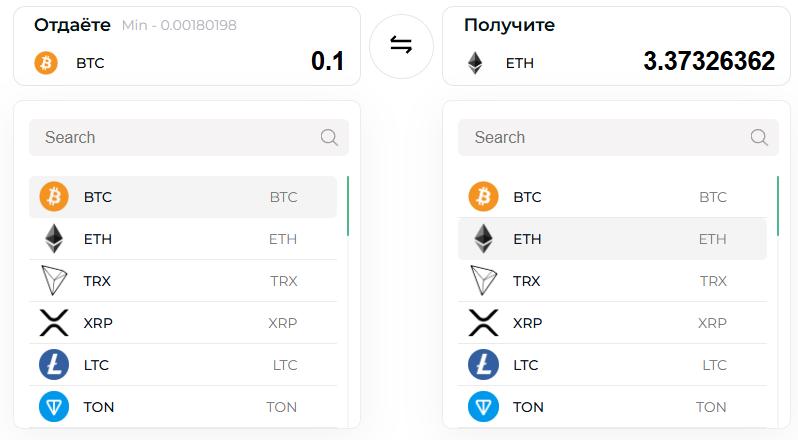Viewport: 798px width, 440px height.
Task: Click Litecoin logo in the left list
Action: (52, 365)
